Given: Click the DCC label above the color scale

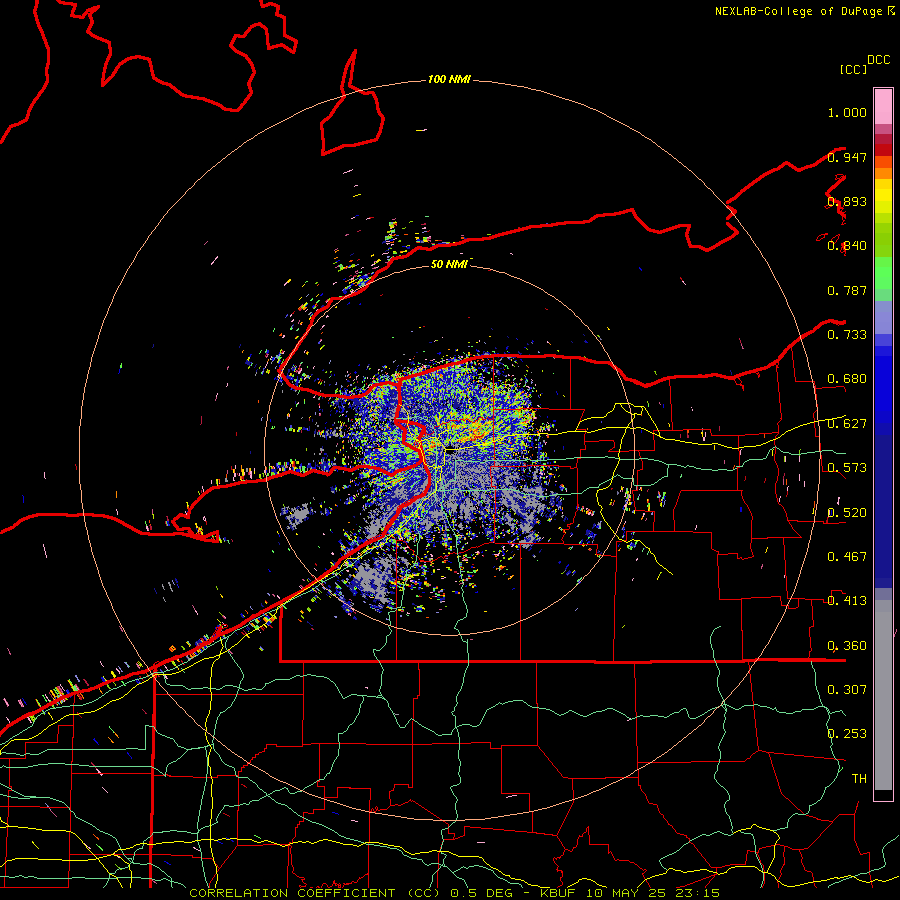Looking at the screenshot, I should (878, 60).
